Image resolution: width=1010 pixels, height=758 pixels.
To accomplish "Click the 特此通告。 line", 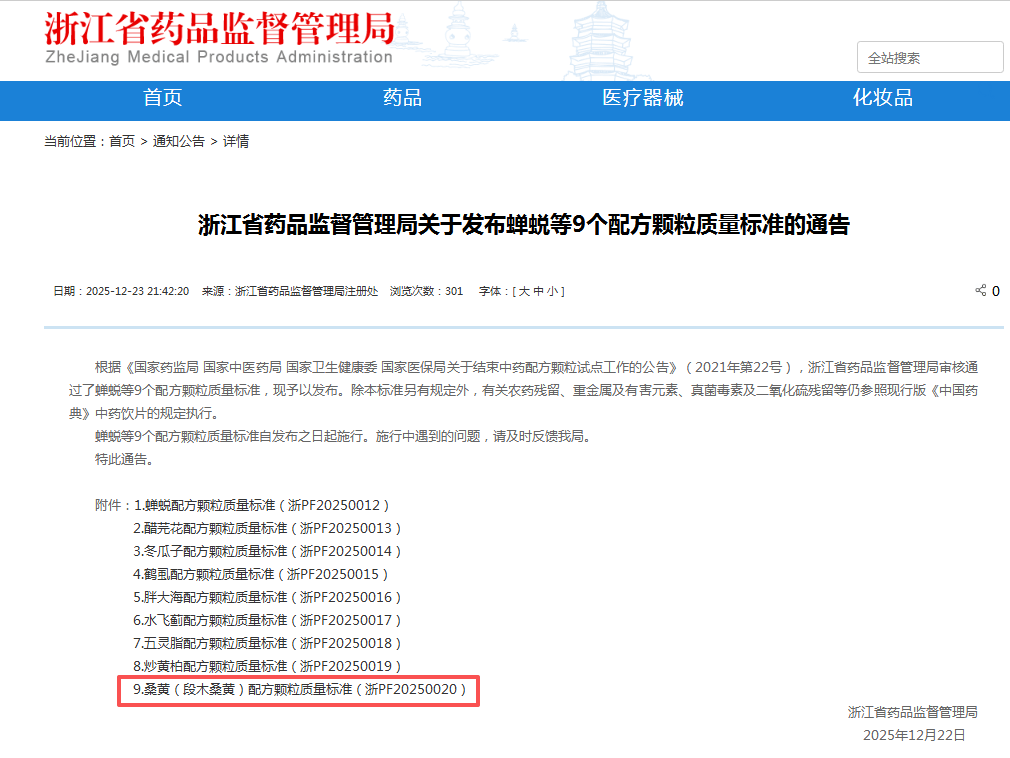I will point(124,460).
